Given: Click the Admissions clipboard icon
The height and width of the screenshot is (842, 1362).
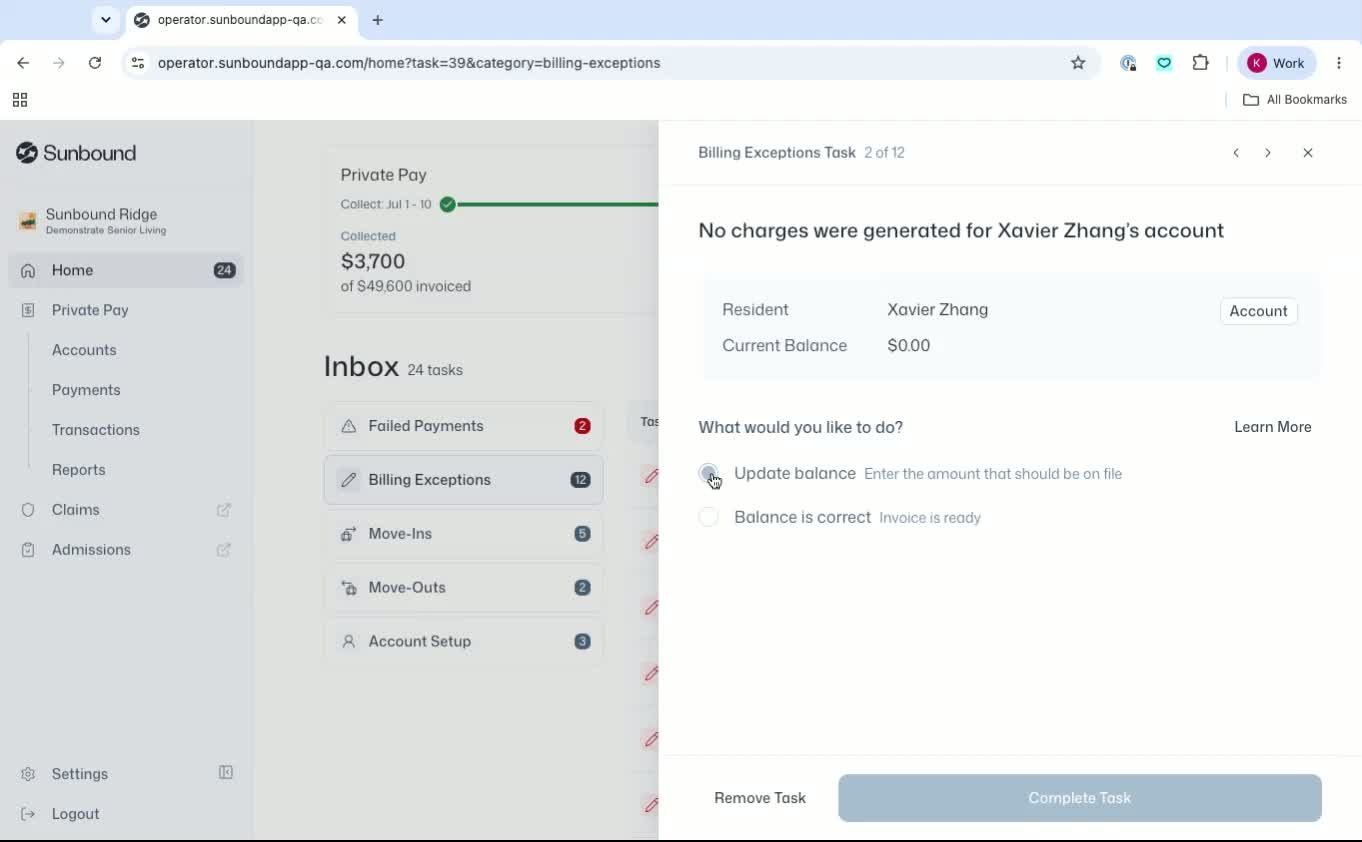Looking at the screenshot, I should (28, 550).
